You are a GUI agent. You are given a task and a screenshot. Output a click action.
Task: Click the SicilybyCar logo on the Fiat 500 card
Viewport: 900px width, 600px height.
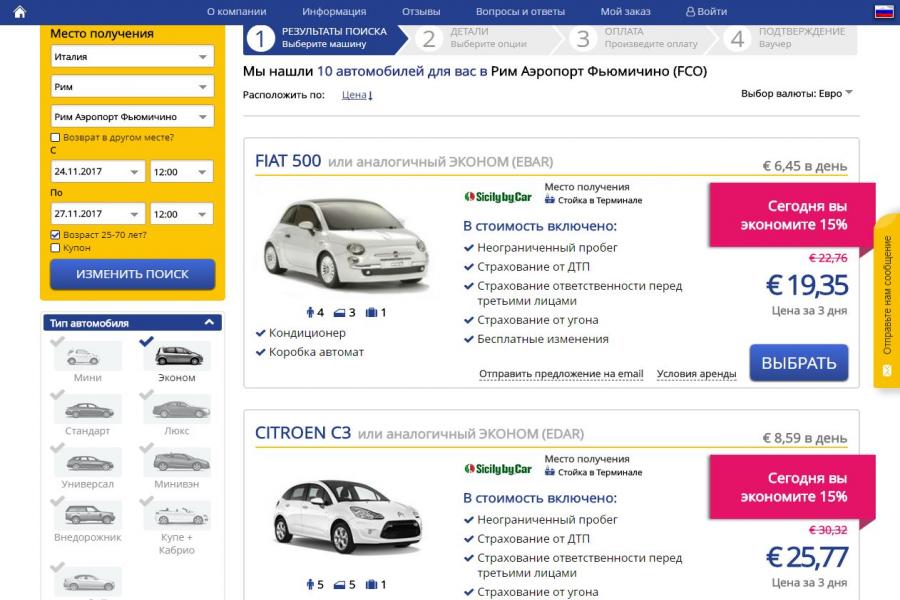point(498,197)
